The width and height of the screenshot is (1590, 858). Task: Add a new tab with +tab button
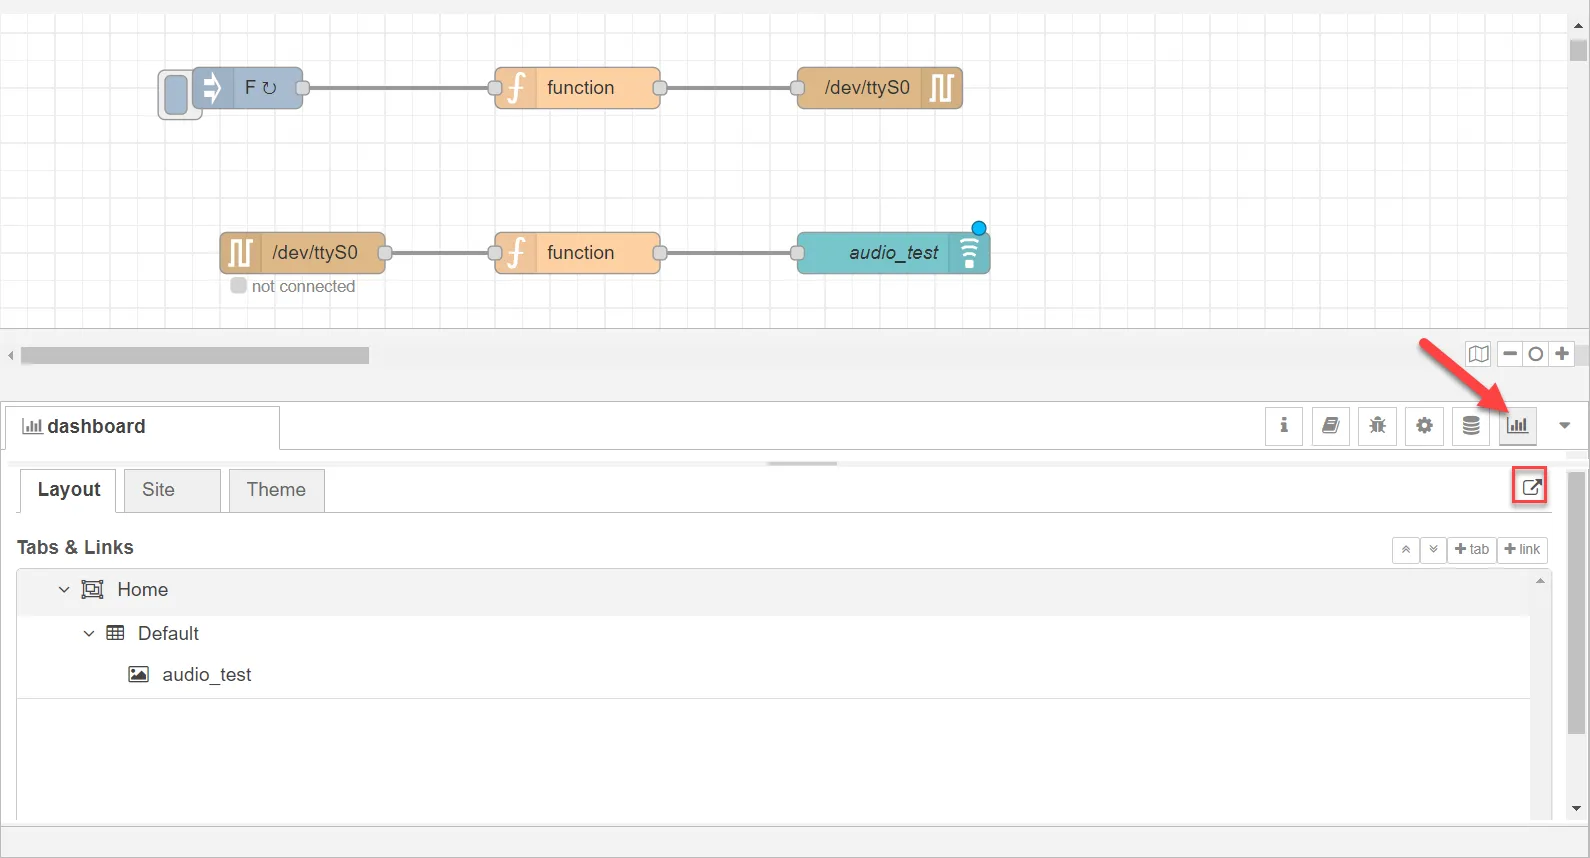[x=1472, y=549]
